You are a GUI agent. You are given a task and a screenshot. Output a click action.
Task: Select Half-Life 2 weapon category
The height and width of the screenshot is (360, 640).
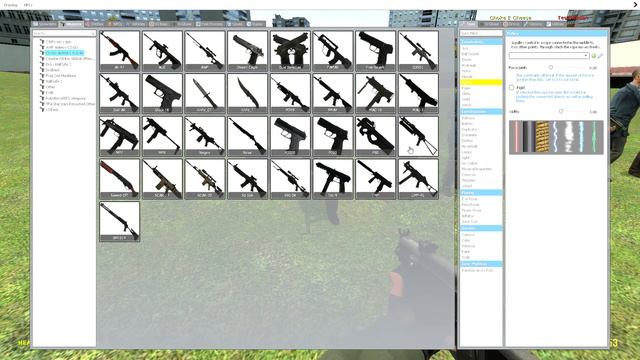click(x=54, y=81)
